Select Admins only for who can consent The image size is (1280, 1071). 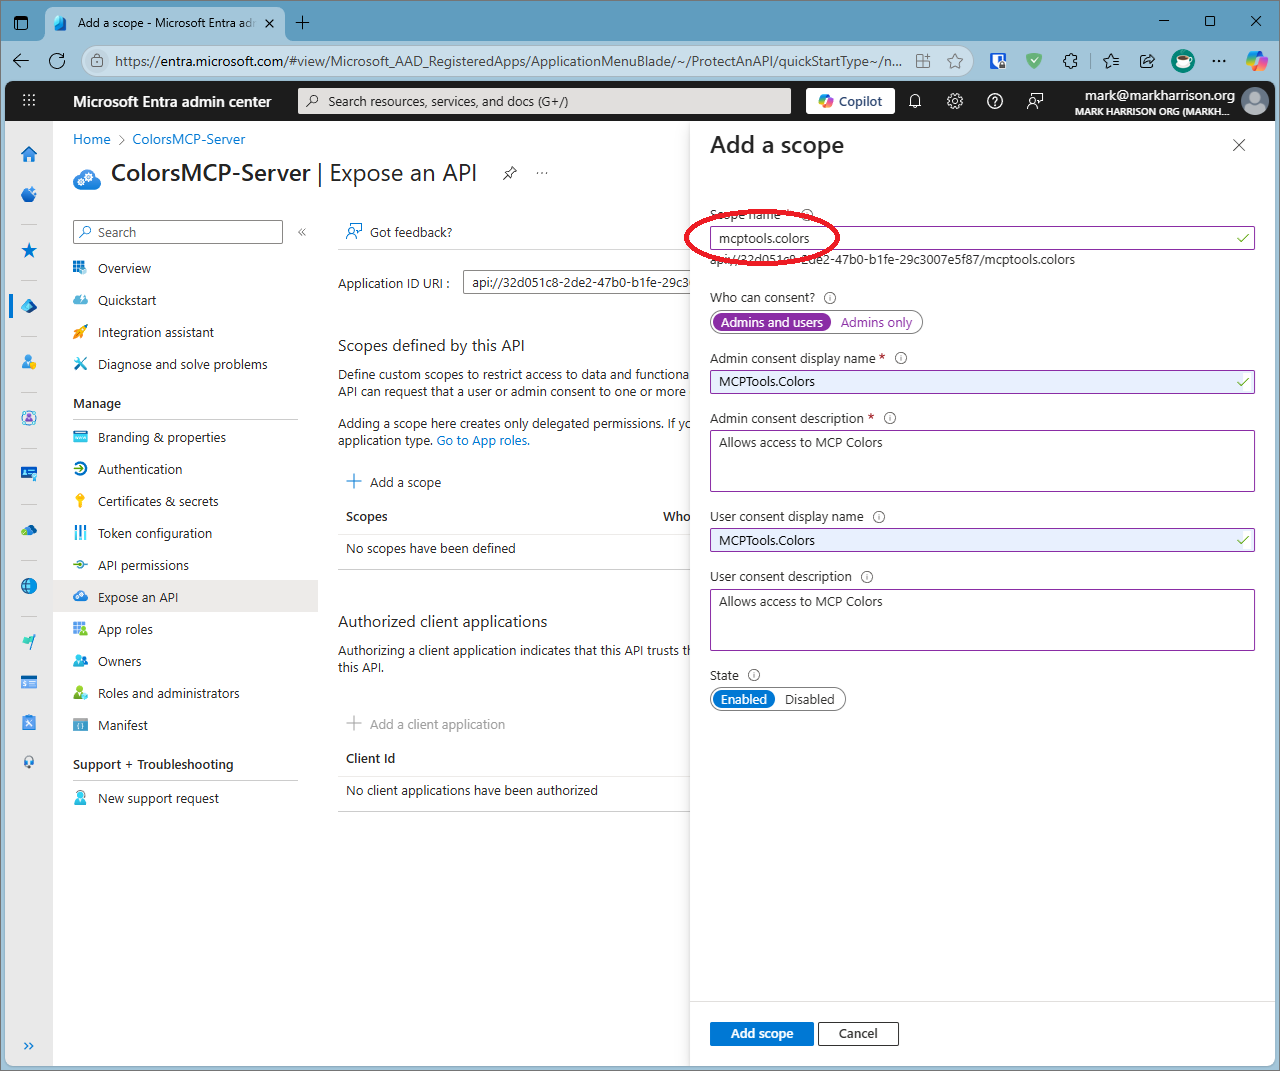[x=876, y=322]
